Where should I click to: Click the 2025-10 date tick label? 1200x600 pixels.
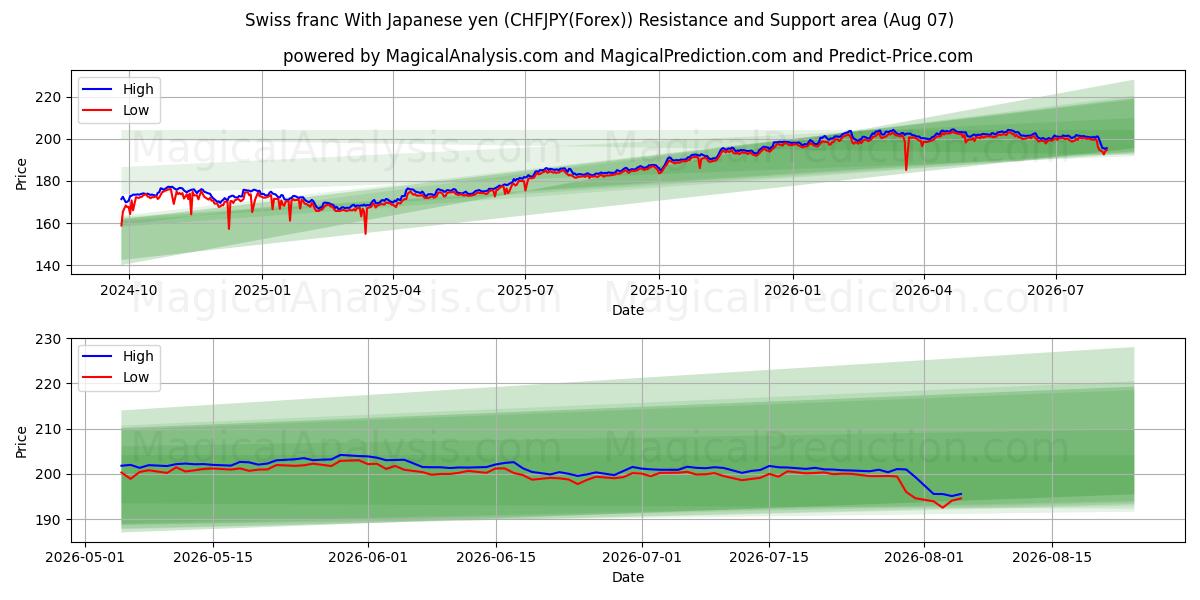point(660,291)
